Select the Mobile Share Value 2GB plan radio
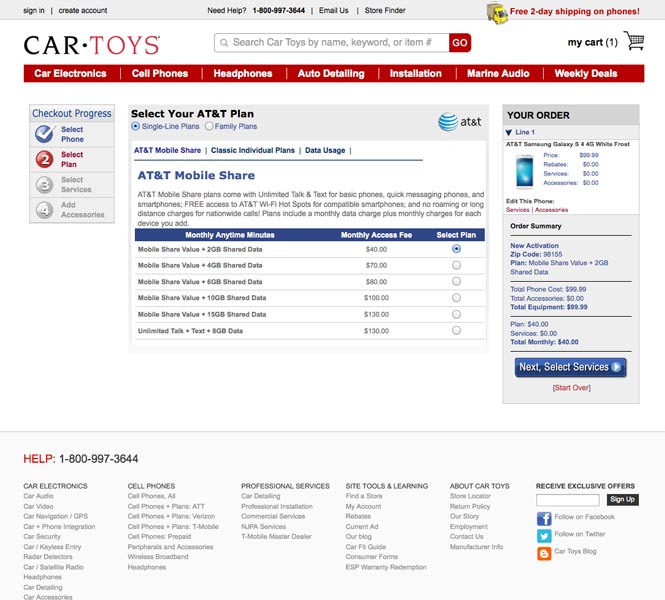The image size is (665, 600). [x=456, y=249]
